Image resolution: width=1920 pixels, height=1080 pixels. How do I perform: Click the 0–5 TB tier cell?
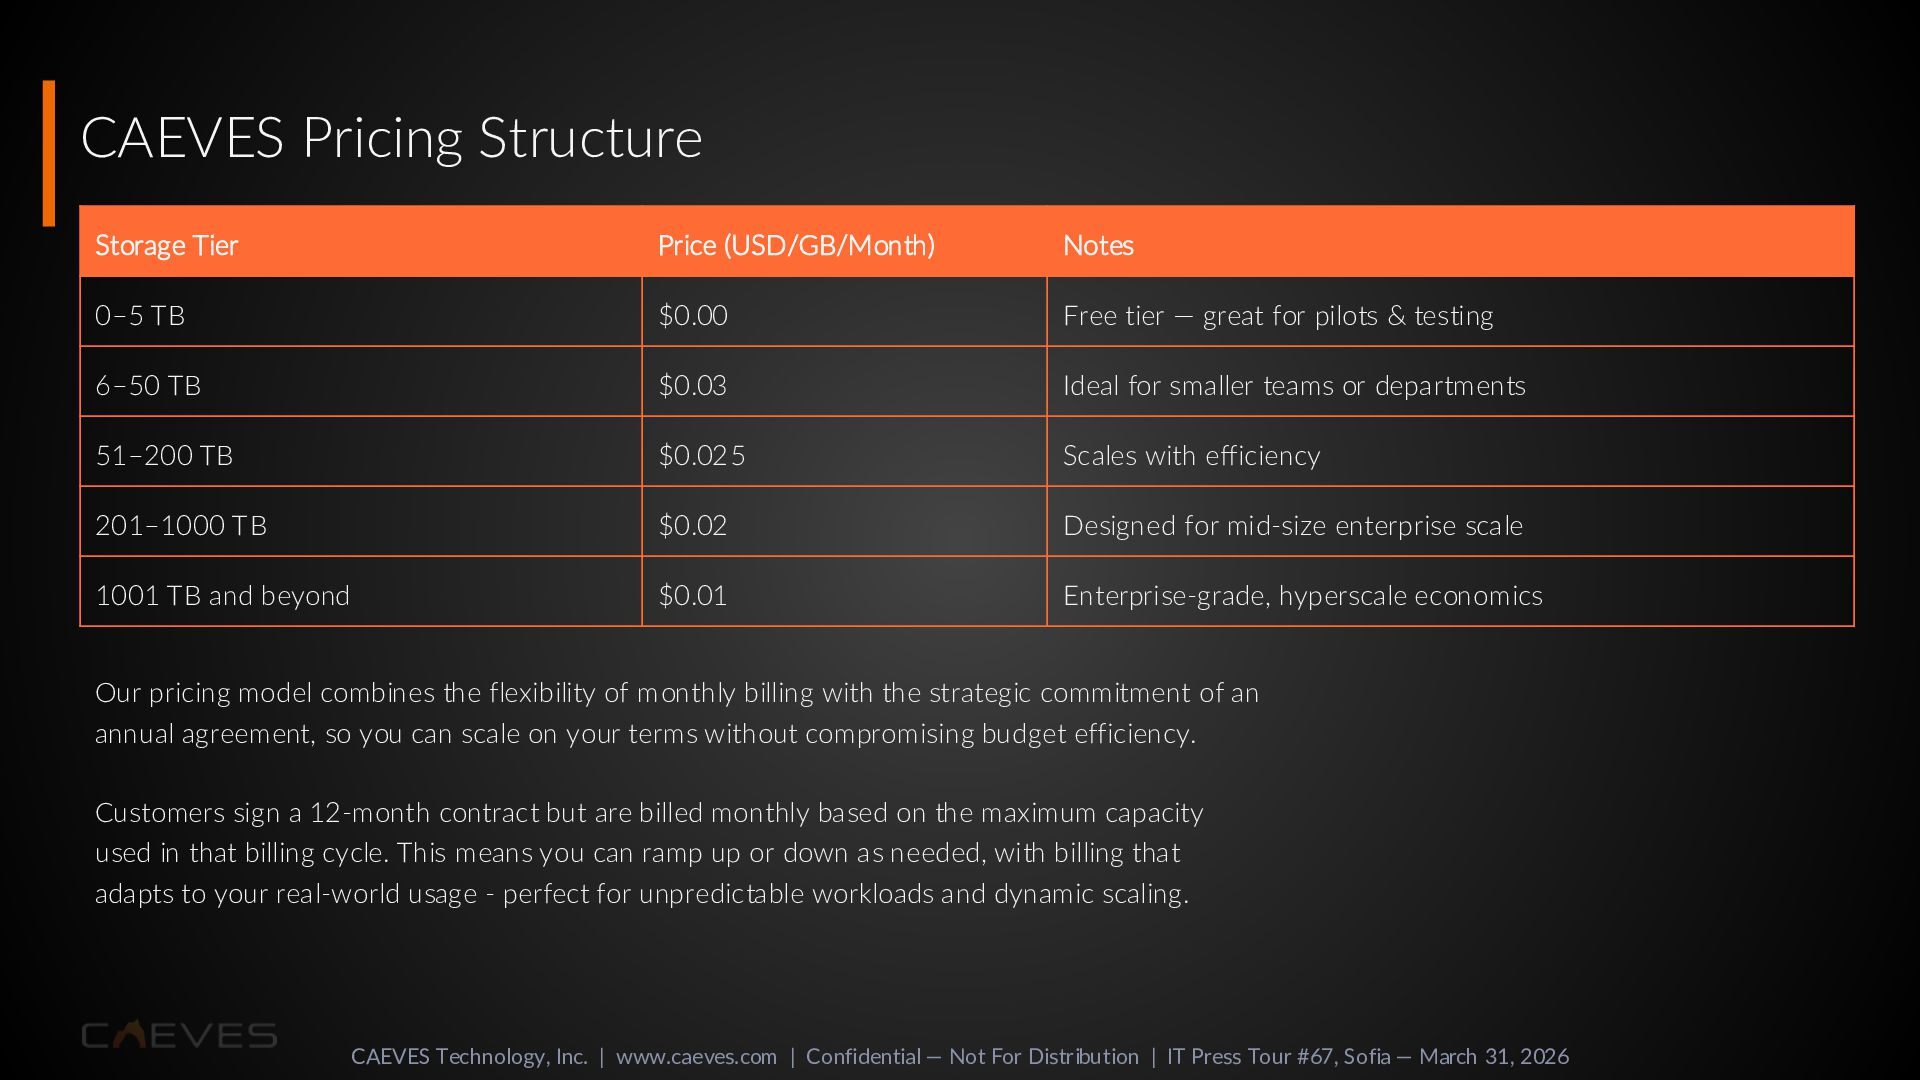[x=140, y=315]
